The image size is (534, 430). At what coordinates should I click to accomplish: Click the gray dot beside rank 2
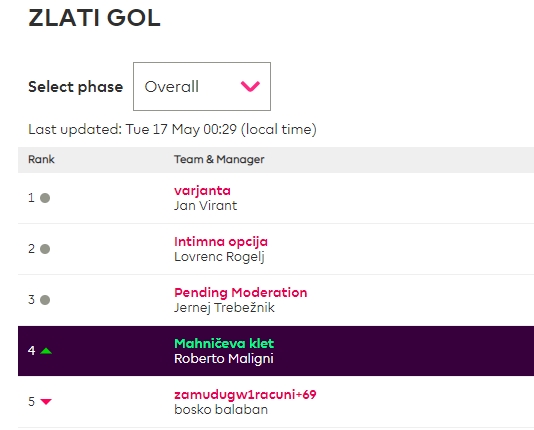(x=45, y=249)
